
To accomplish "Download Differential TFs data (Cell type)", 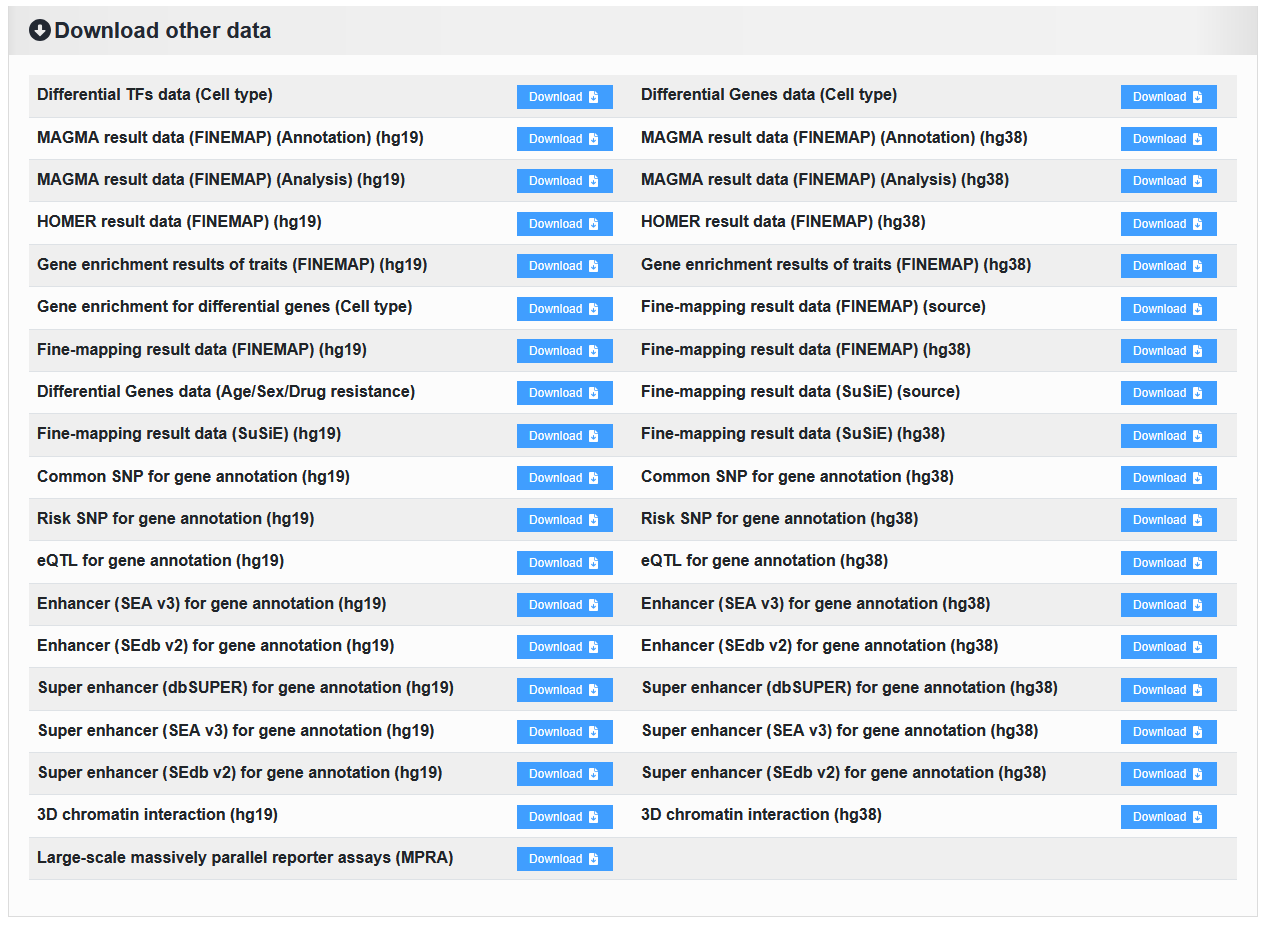I will (565, 97).
